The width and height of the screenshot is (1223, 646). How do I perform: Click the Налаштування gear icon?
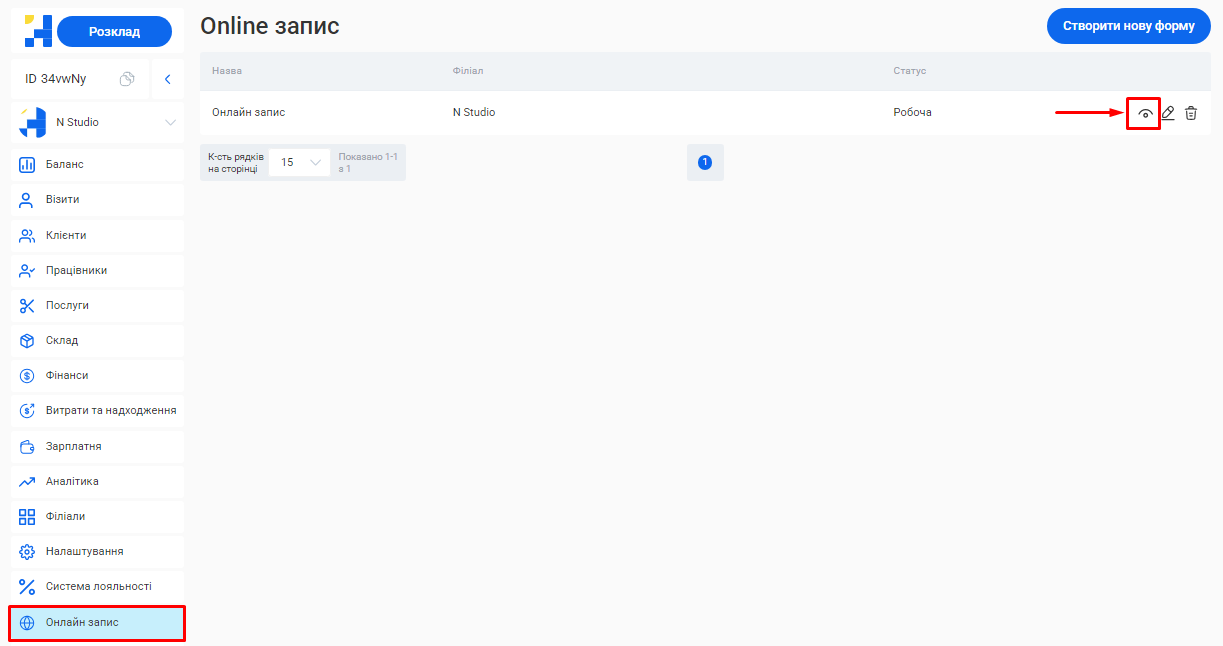pyautogui.click(x=28, y=552)
